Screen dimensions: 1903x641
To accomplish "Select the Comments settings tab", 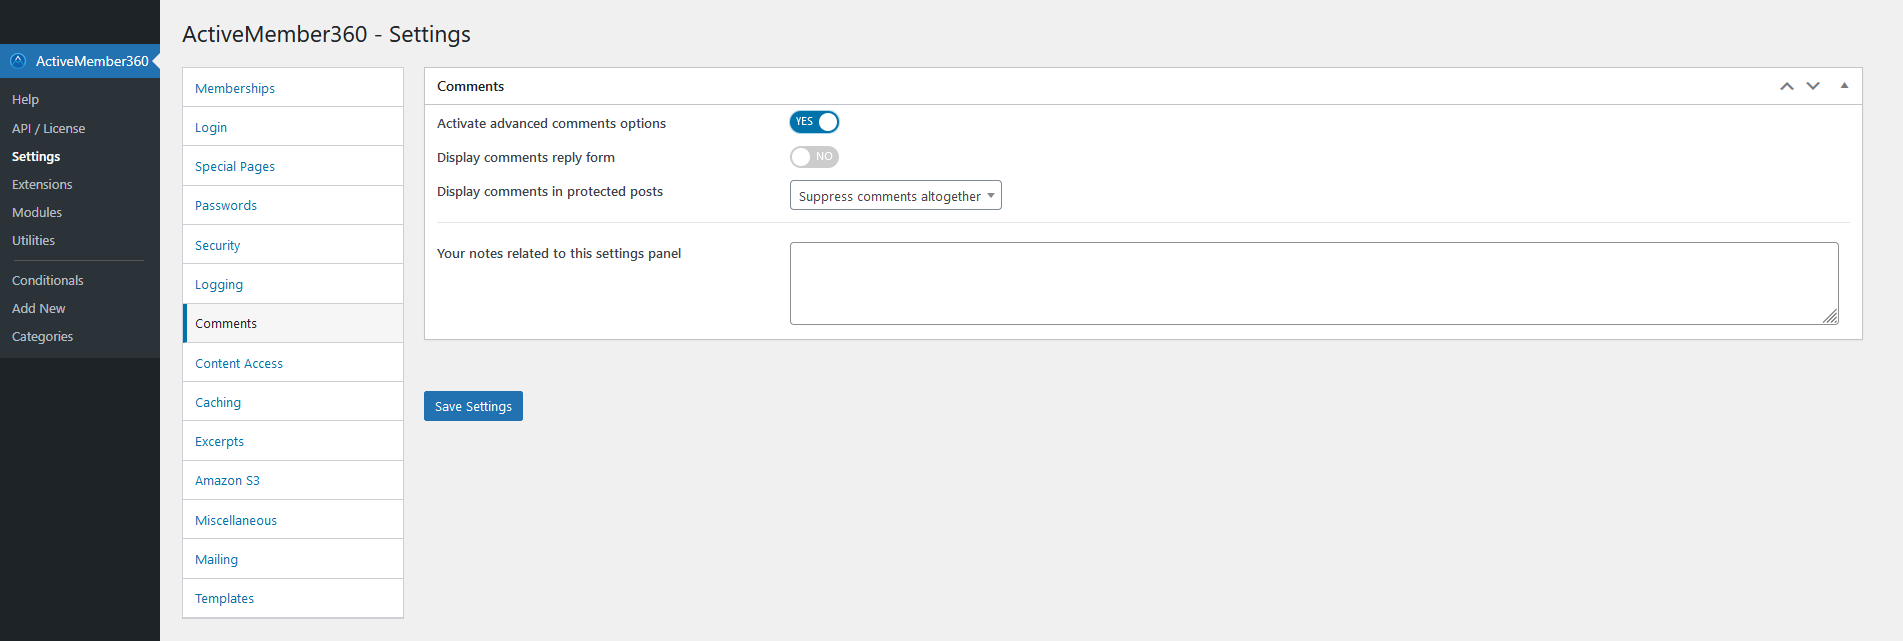I will pos(293,323).
